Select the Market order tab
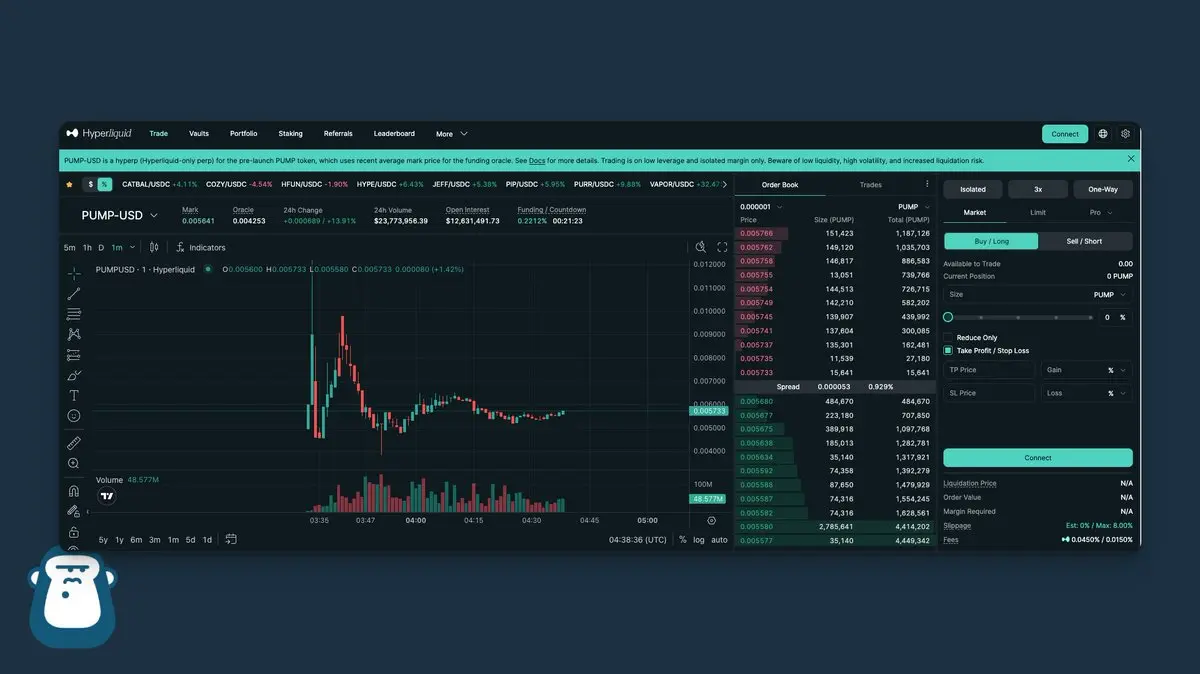 click(974, 212)
